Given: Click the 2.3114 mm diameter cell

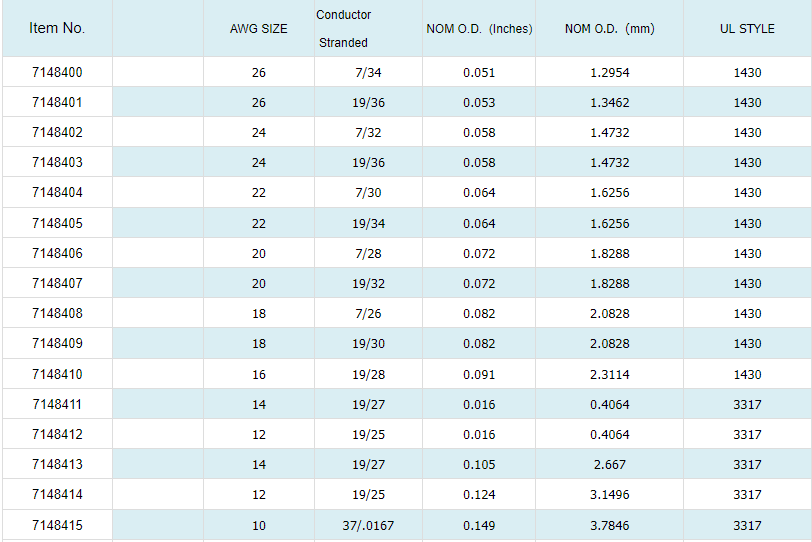Looking at the screenshot, I should click(x=609, y=375).
